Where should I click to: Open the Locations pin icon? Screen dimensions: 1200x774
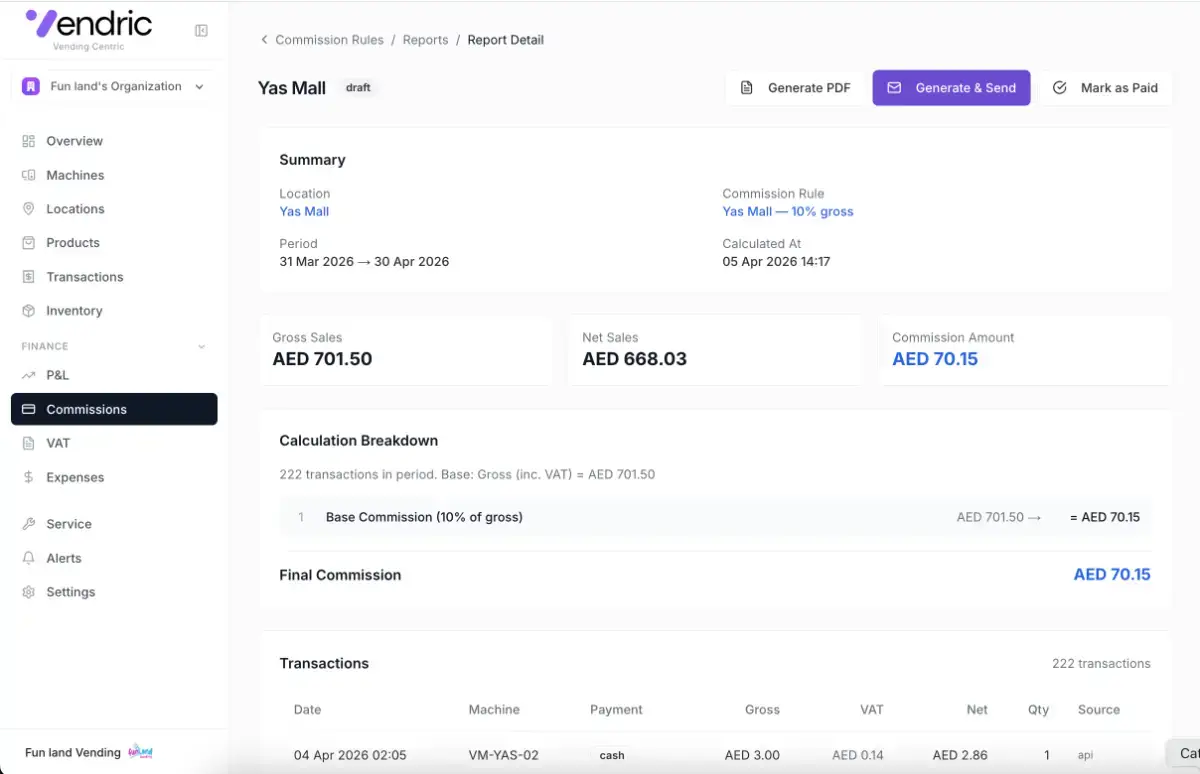click(29, 209)
